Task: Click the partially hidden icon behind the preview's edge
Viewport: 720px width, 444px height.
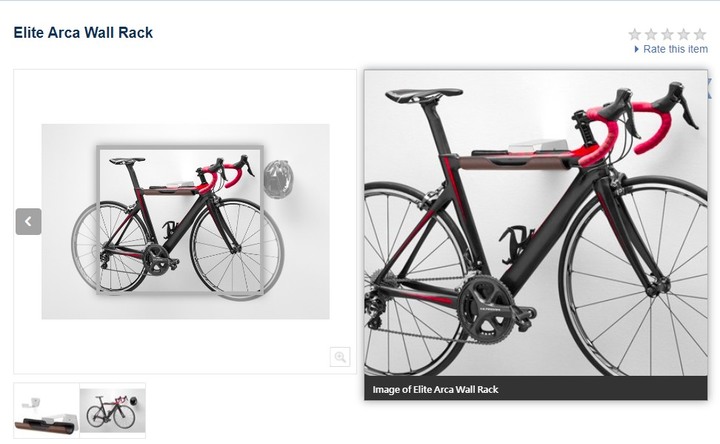Action: click(x=710, y=88)
